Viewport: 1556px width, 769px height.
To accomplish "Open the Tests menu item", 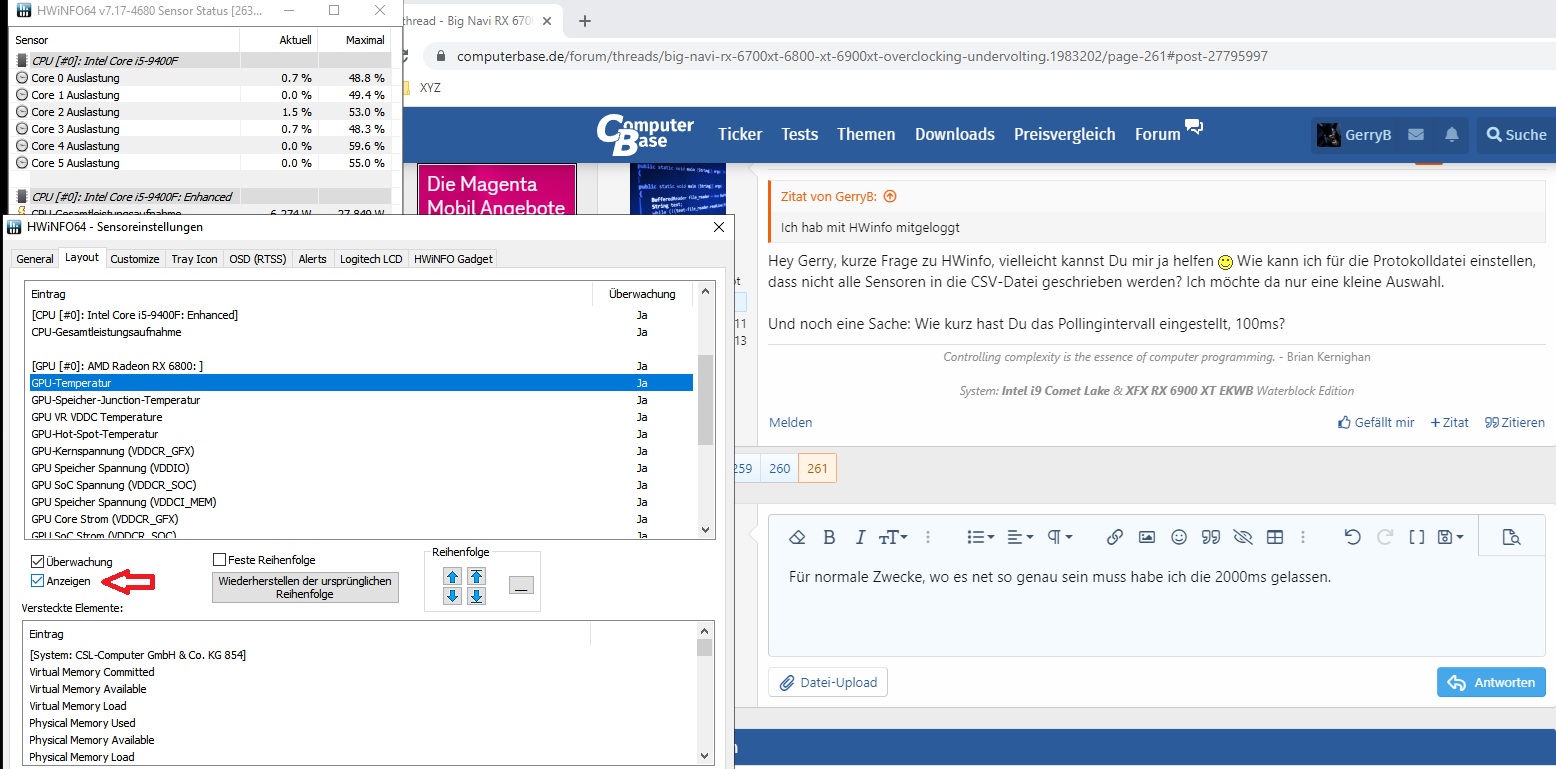I will click(x=799, y=134).
